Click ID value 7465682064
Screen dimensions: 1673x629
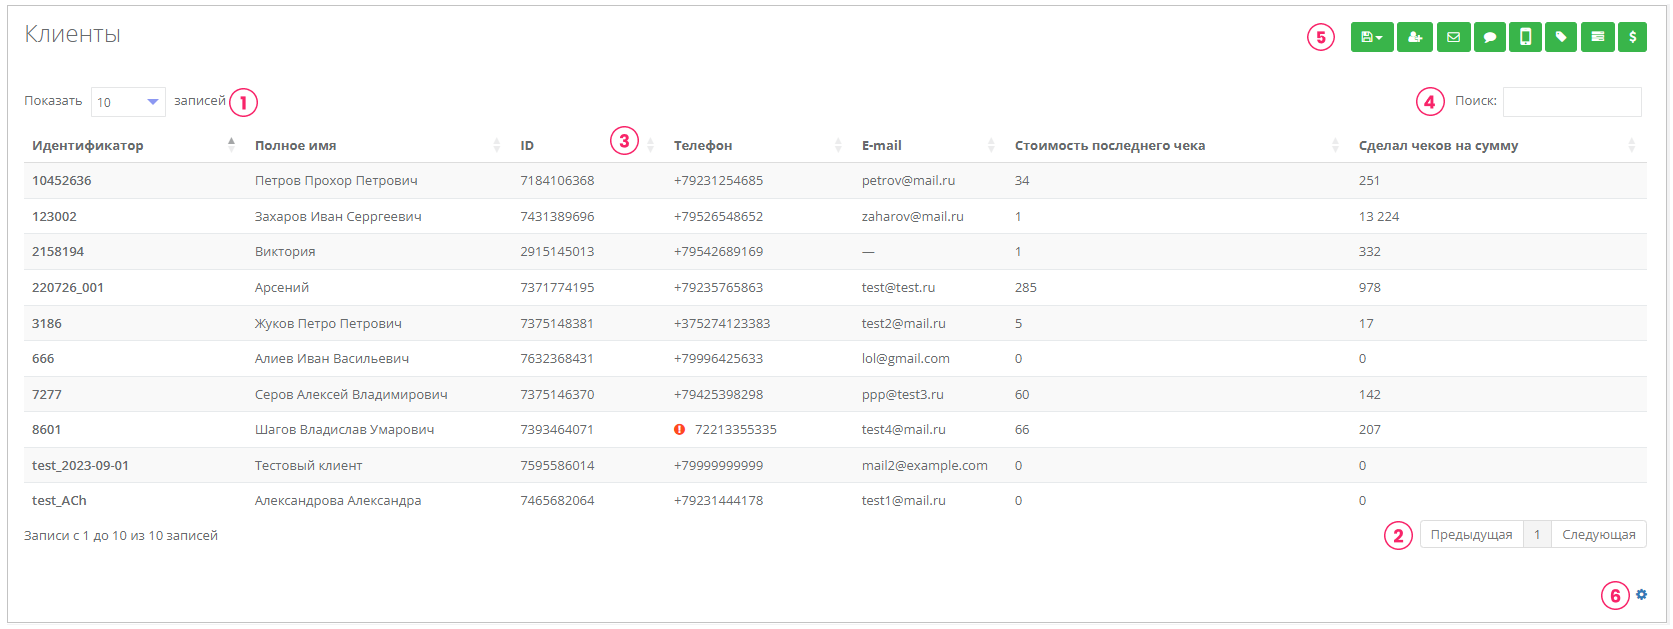pyautogui.click(x=557, y=501)
